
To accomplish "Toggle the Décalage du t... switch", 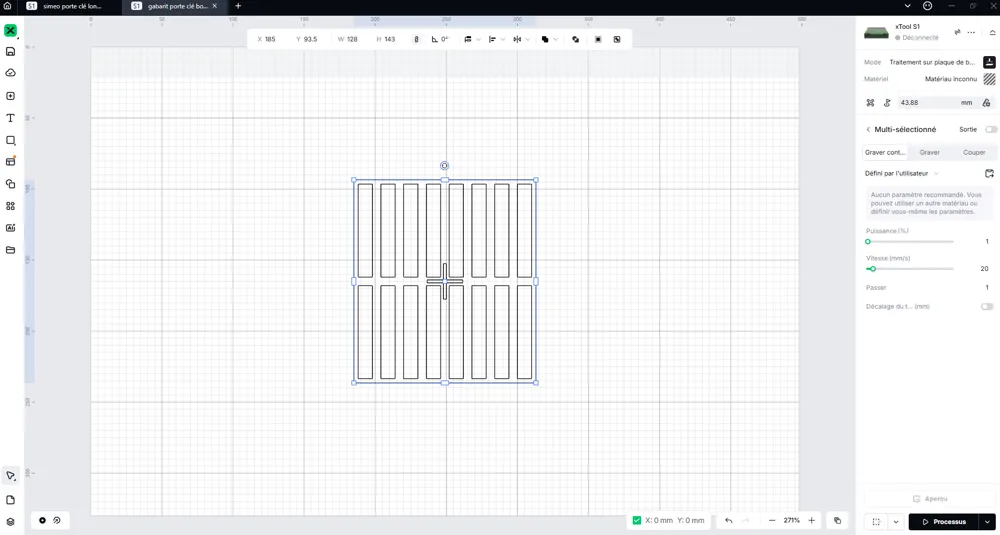I will pyautogui.click(x=987, y=307).
